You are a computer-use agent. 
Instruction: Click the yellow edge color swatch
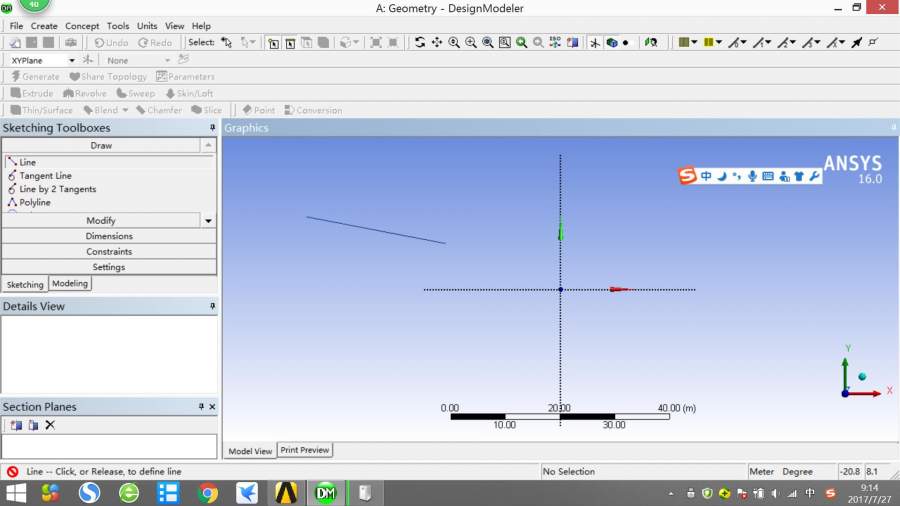(709, 42)
